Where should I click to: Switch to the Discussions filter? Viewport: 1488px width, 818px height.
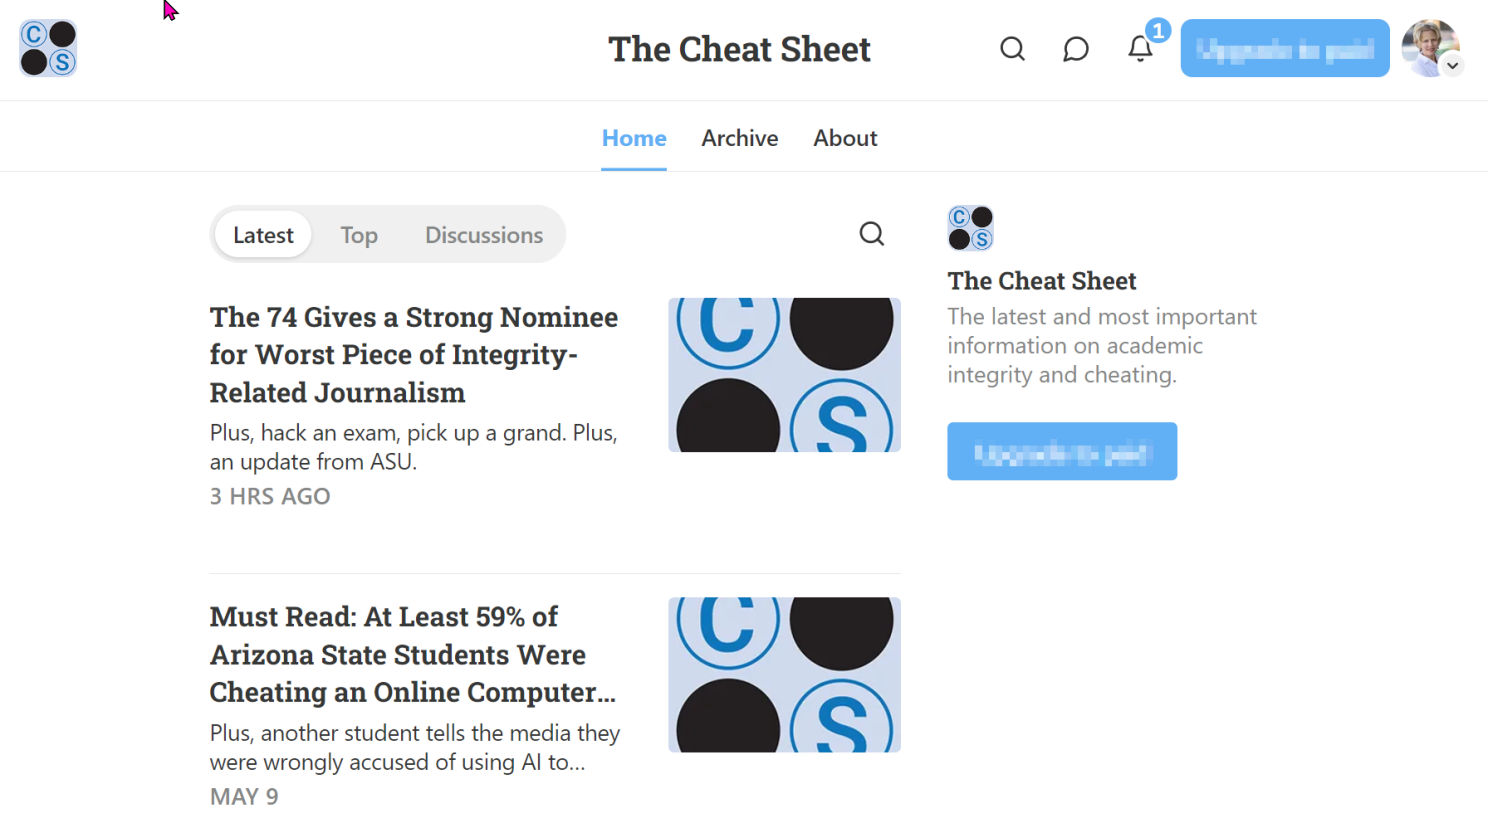tap(483, 235)
